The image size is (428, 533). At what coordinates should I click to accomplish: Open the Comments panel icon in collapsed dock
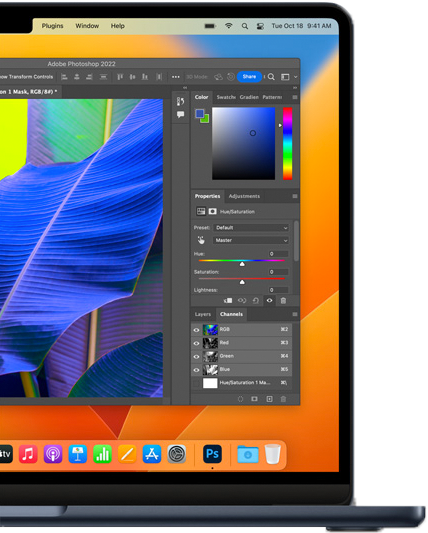pos(181,115)
